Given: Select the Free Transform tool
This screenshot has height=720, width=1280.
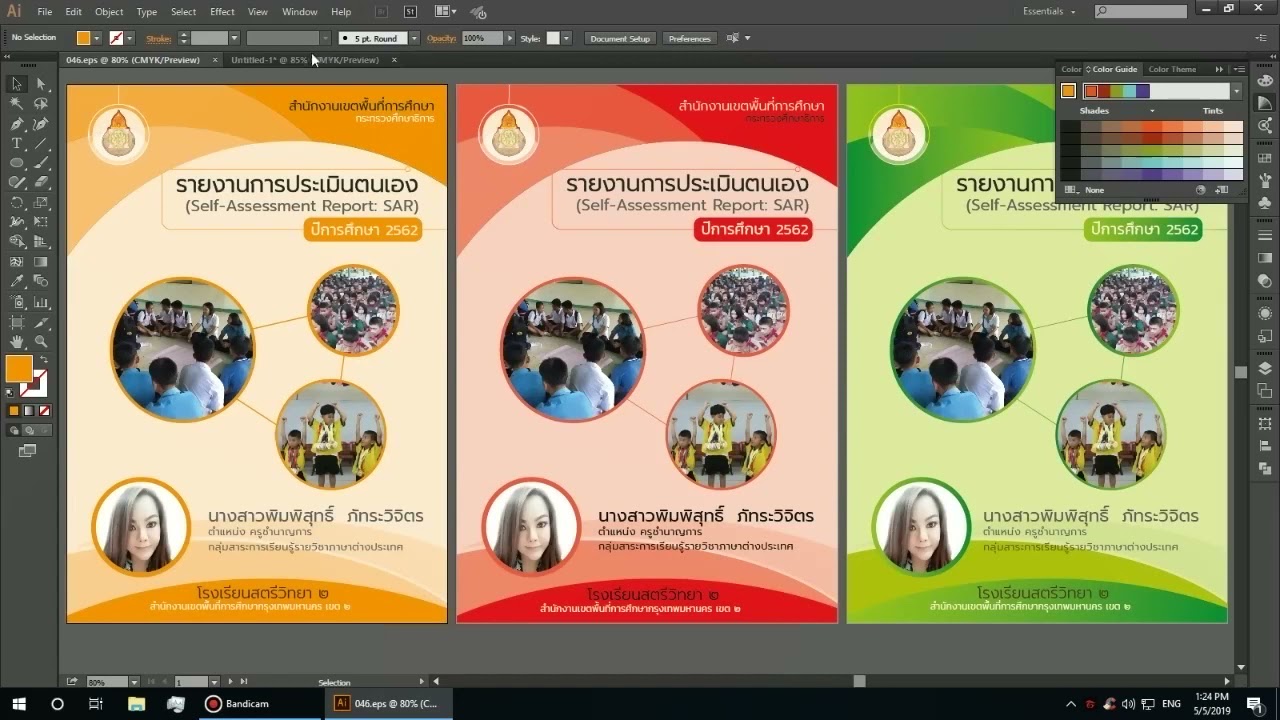Looking at the screenshot, I should [x=41, y=222].
